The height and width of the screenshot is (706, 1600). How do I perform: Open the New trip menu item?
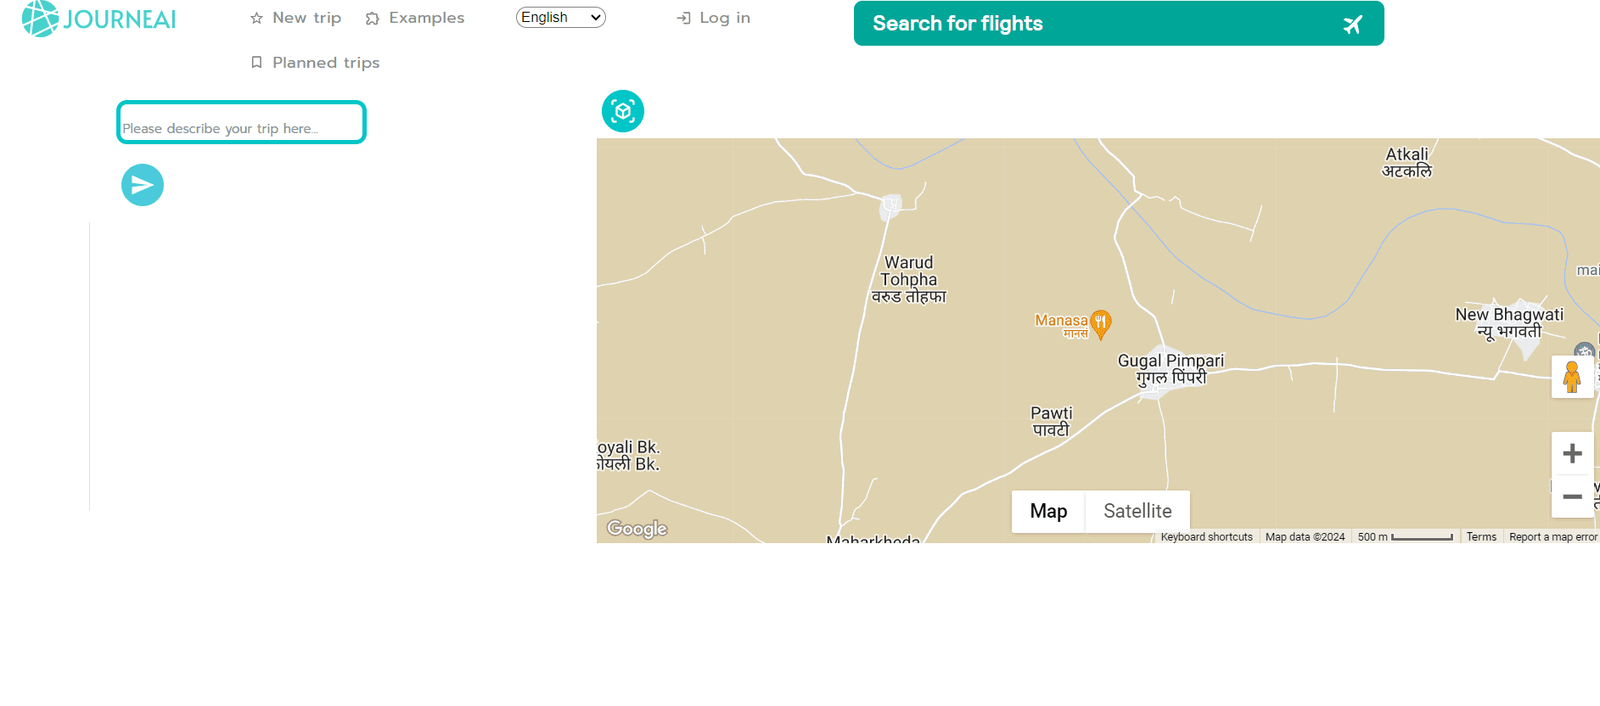click(x=296, y=18)
